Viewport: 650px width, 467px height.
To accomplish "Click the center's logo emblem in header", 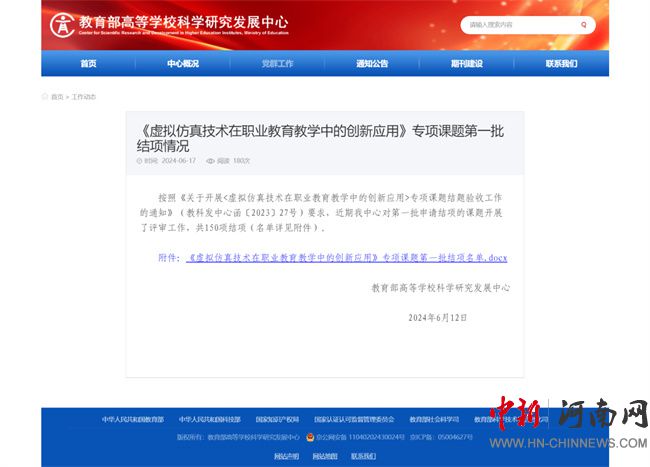I will 62,24.
